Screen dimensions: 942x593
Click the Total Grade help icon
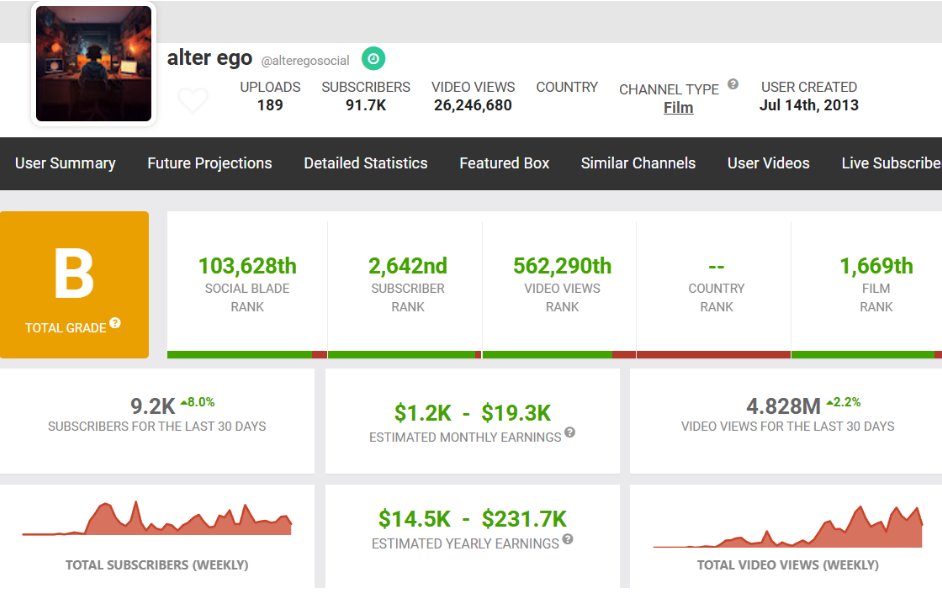115,323
